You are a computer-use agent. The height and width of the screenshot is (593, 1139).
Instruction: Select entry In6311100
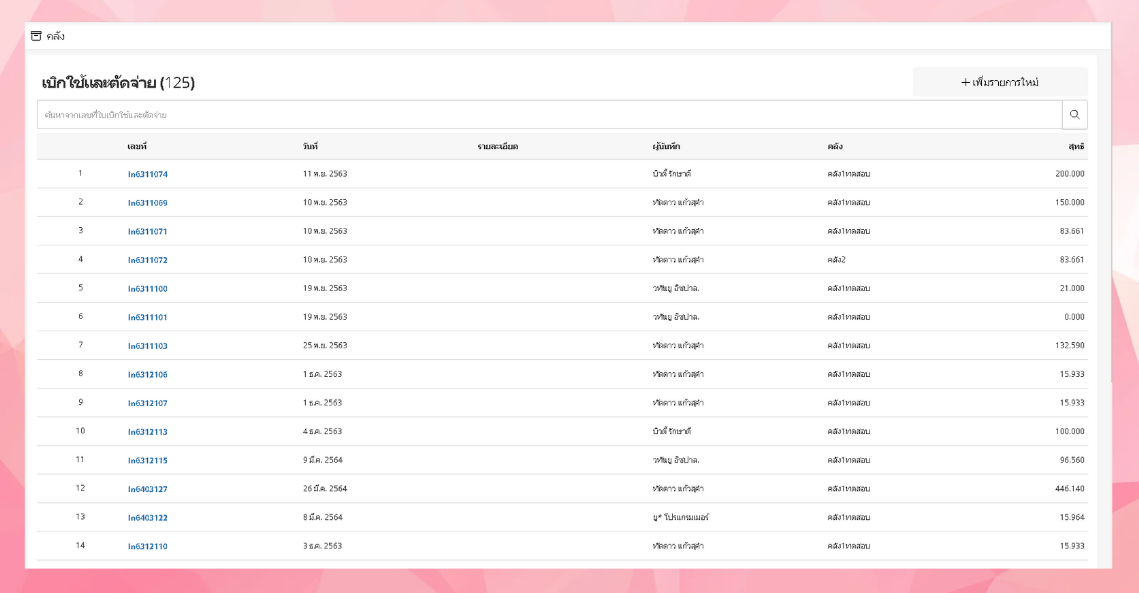tap(148, 289)
